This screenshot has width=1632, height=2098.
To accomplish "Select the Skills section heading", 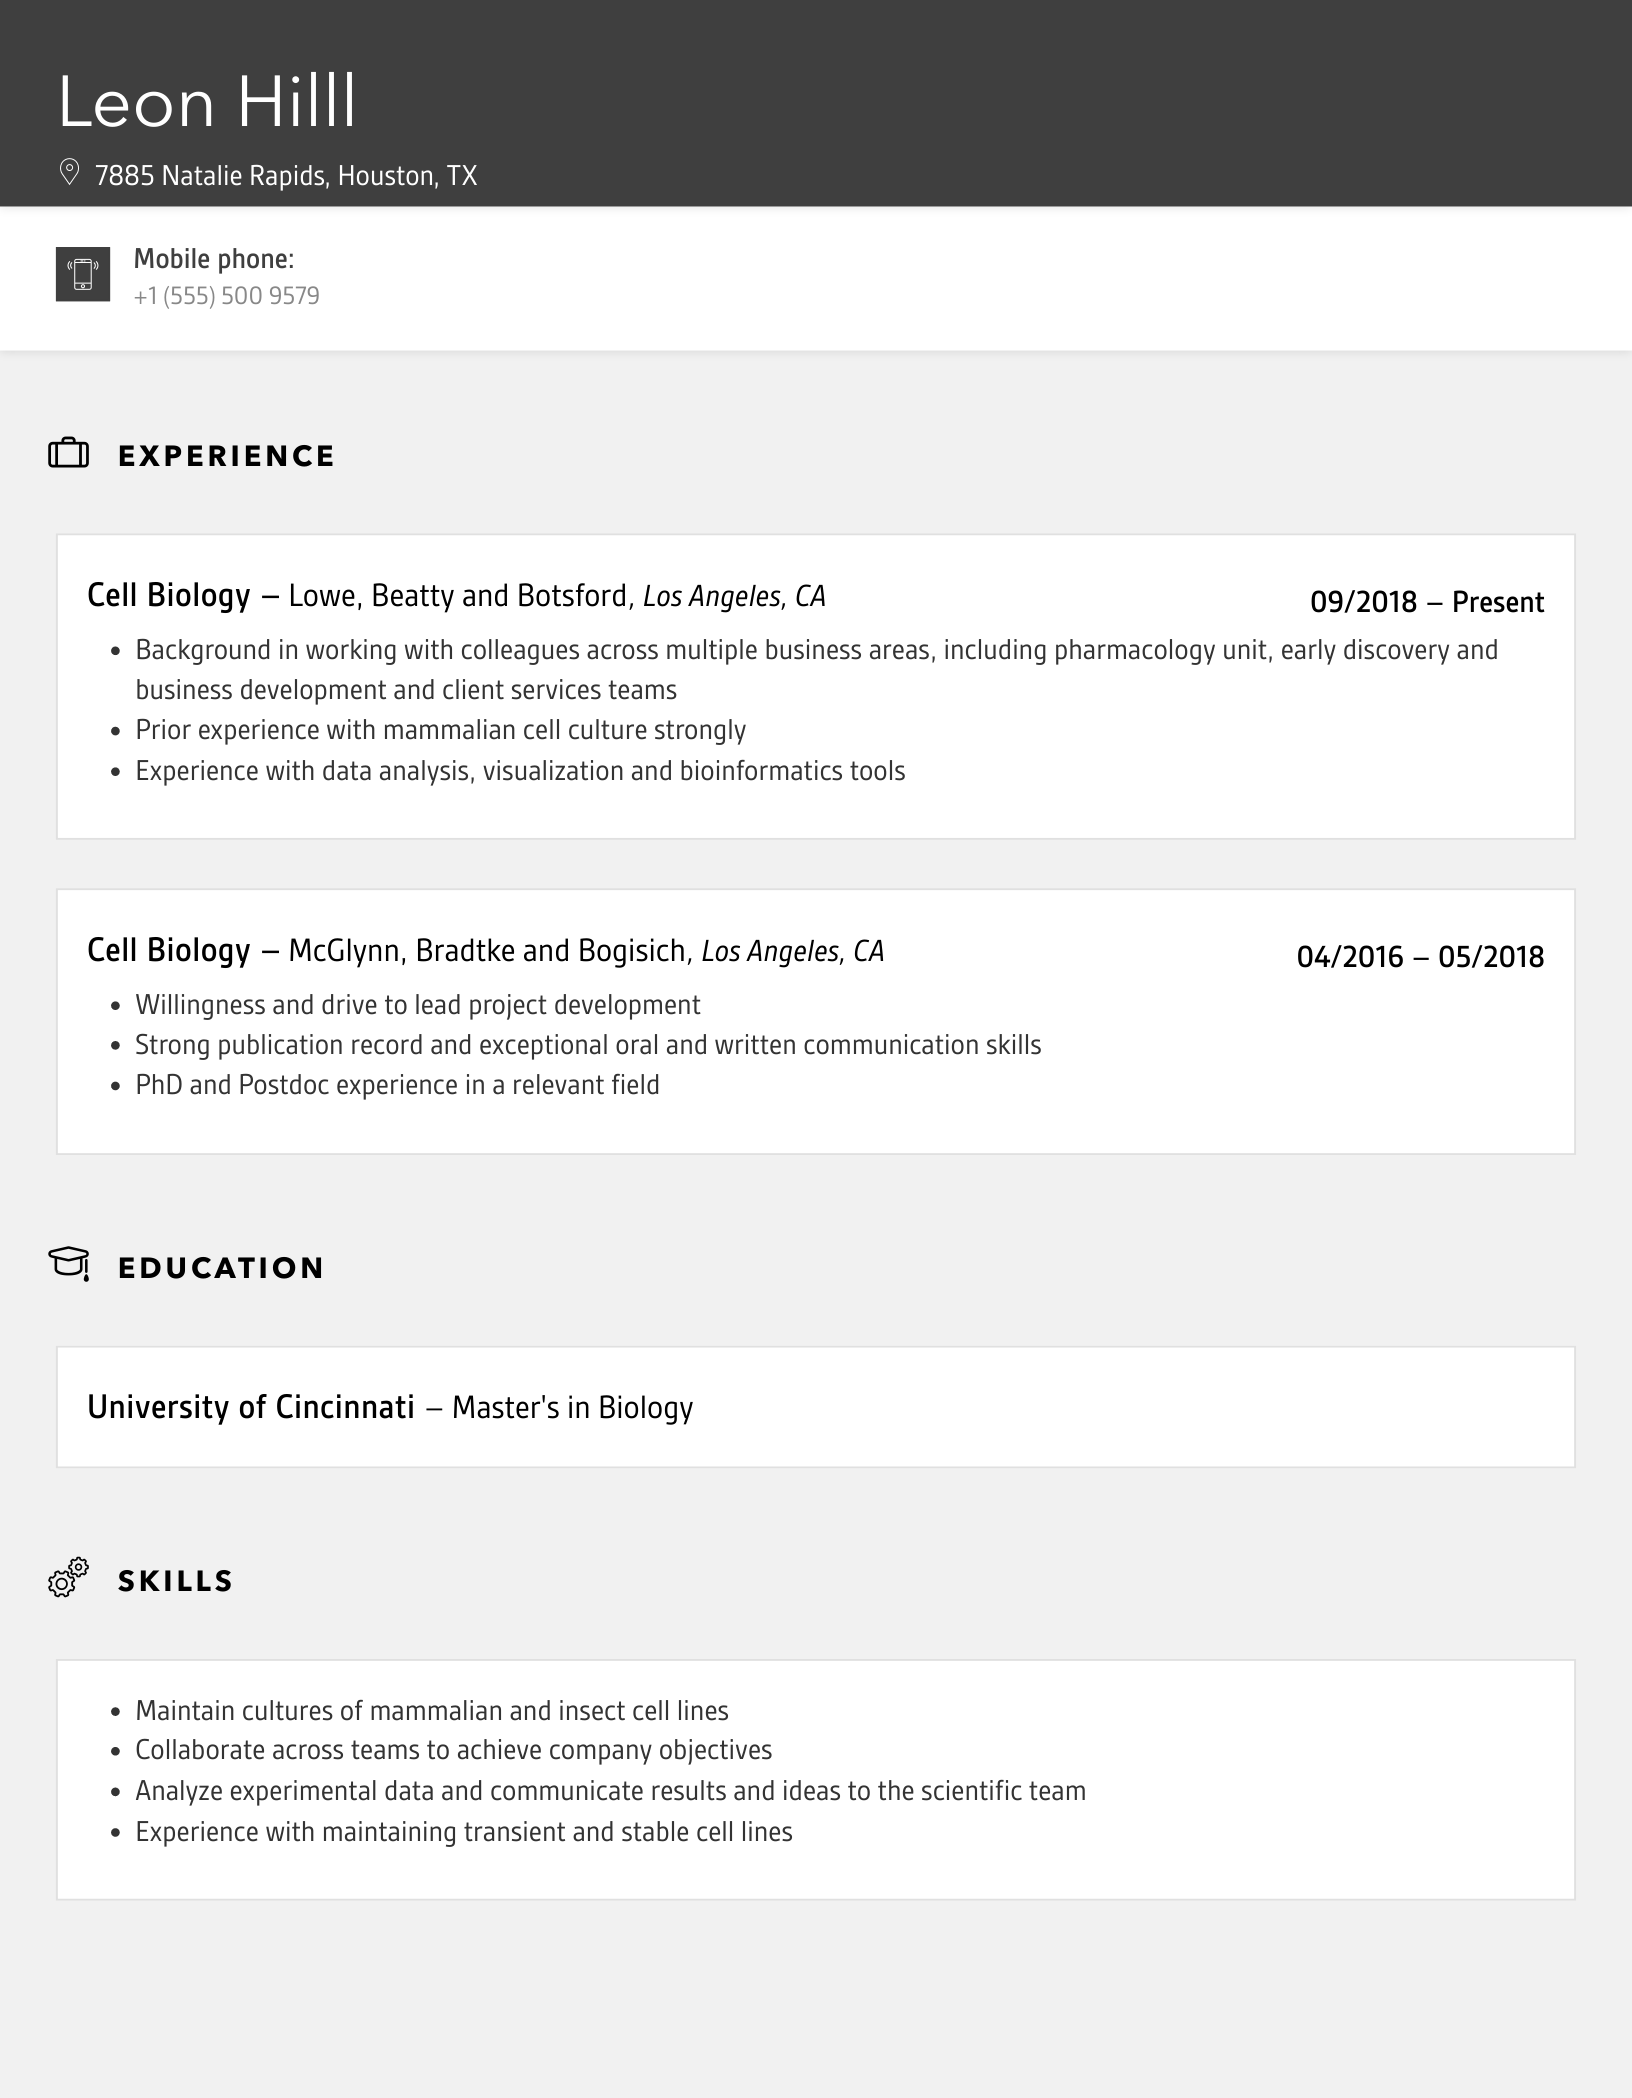I will [176, 1581].
